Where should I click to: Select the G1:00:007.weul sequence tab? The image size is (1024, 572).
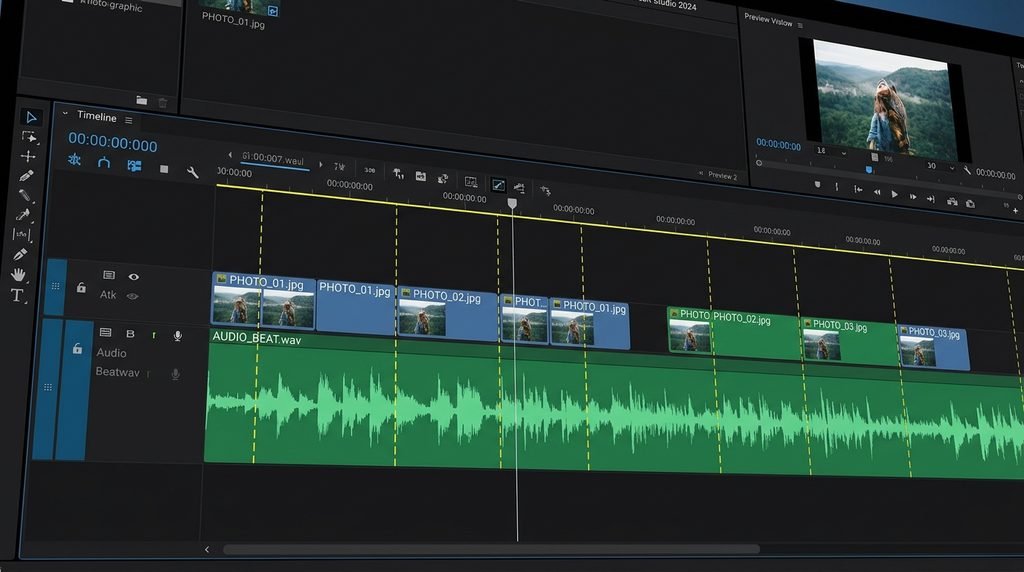coord(273,159)
